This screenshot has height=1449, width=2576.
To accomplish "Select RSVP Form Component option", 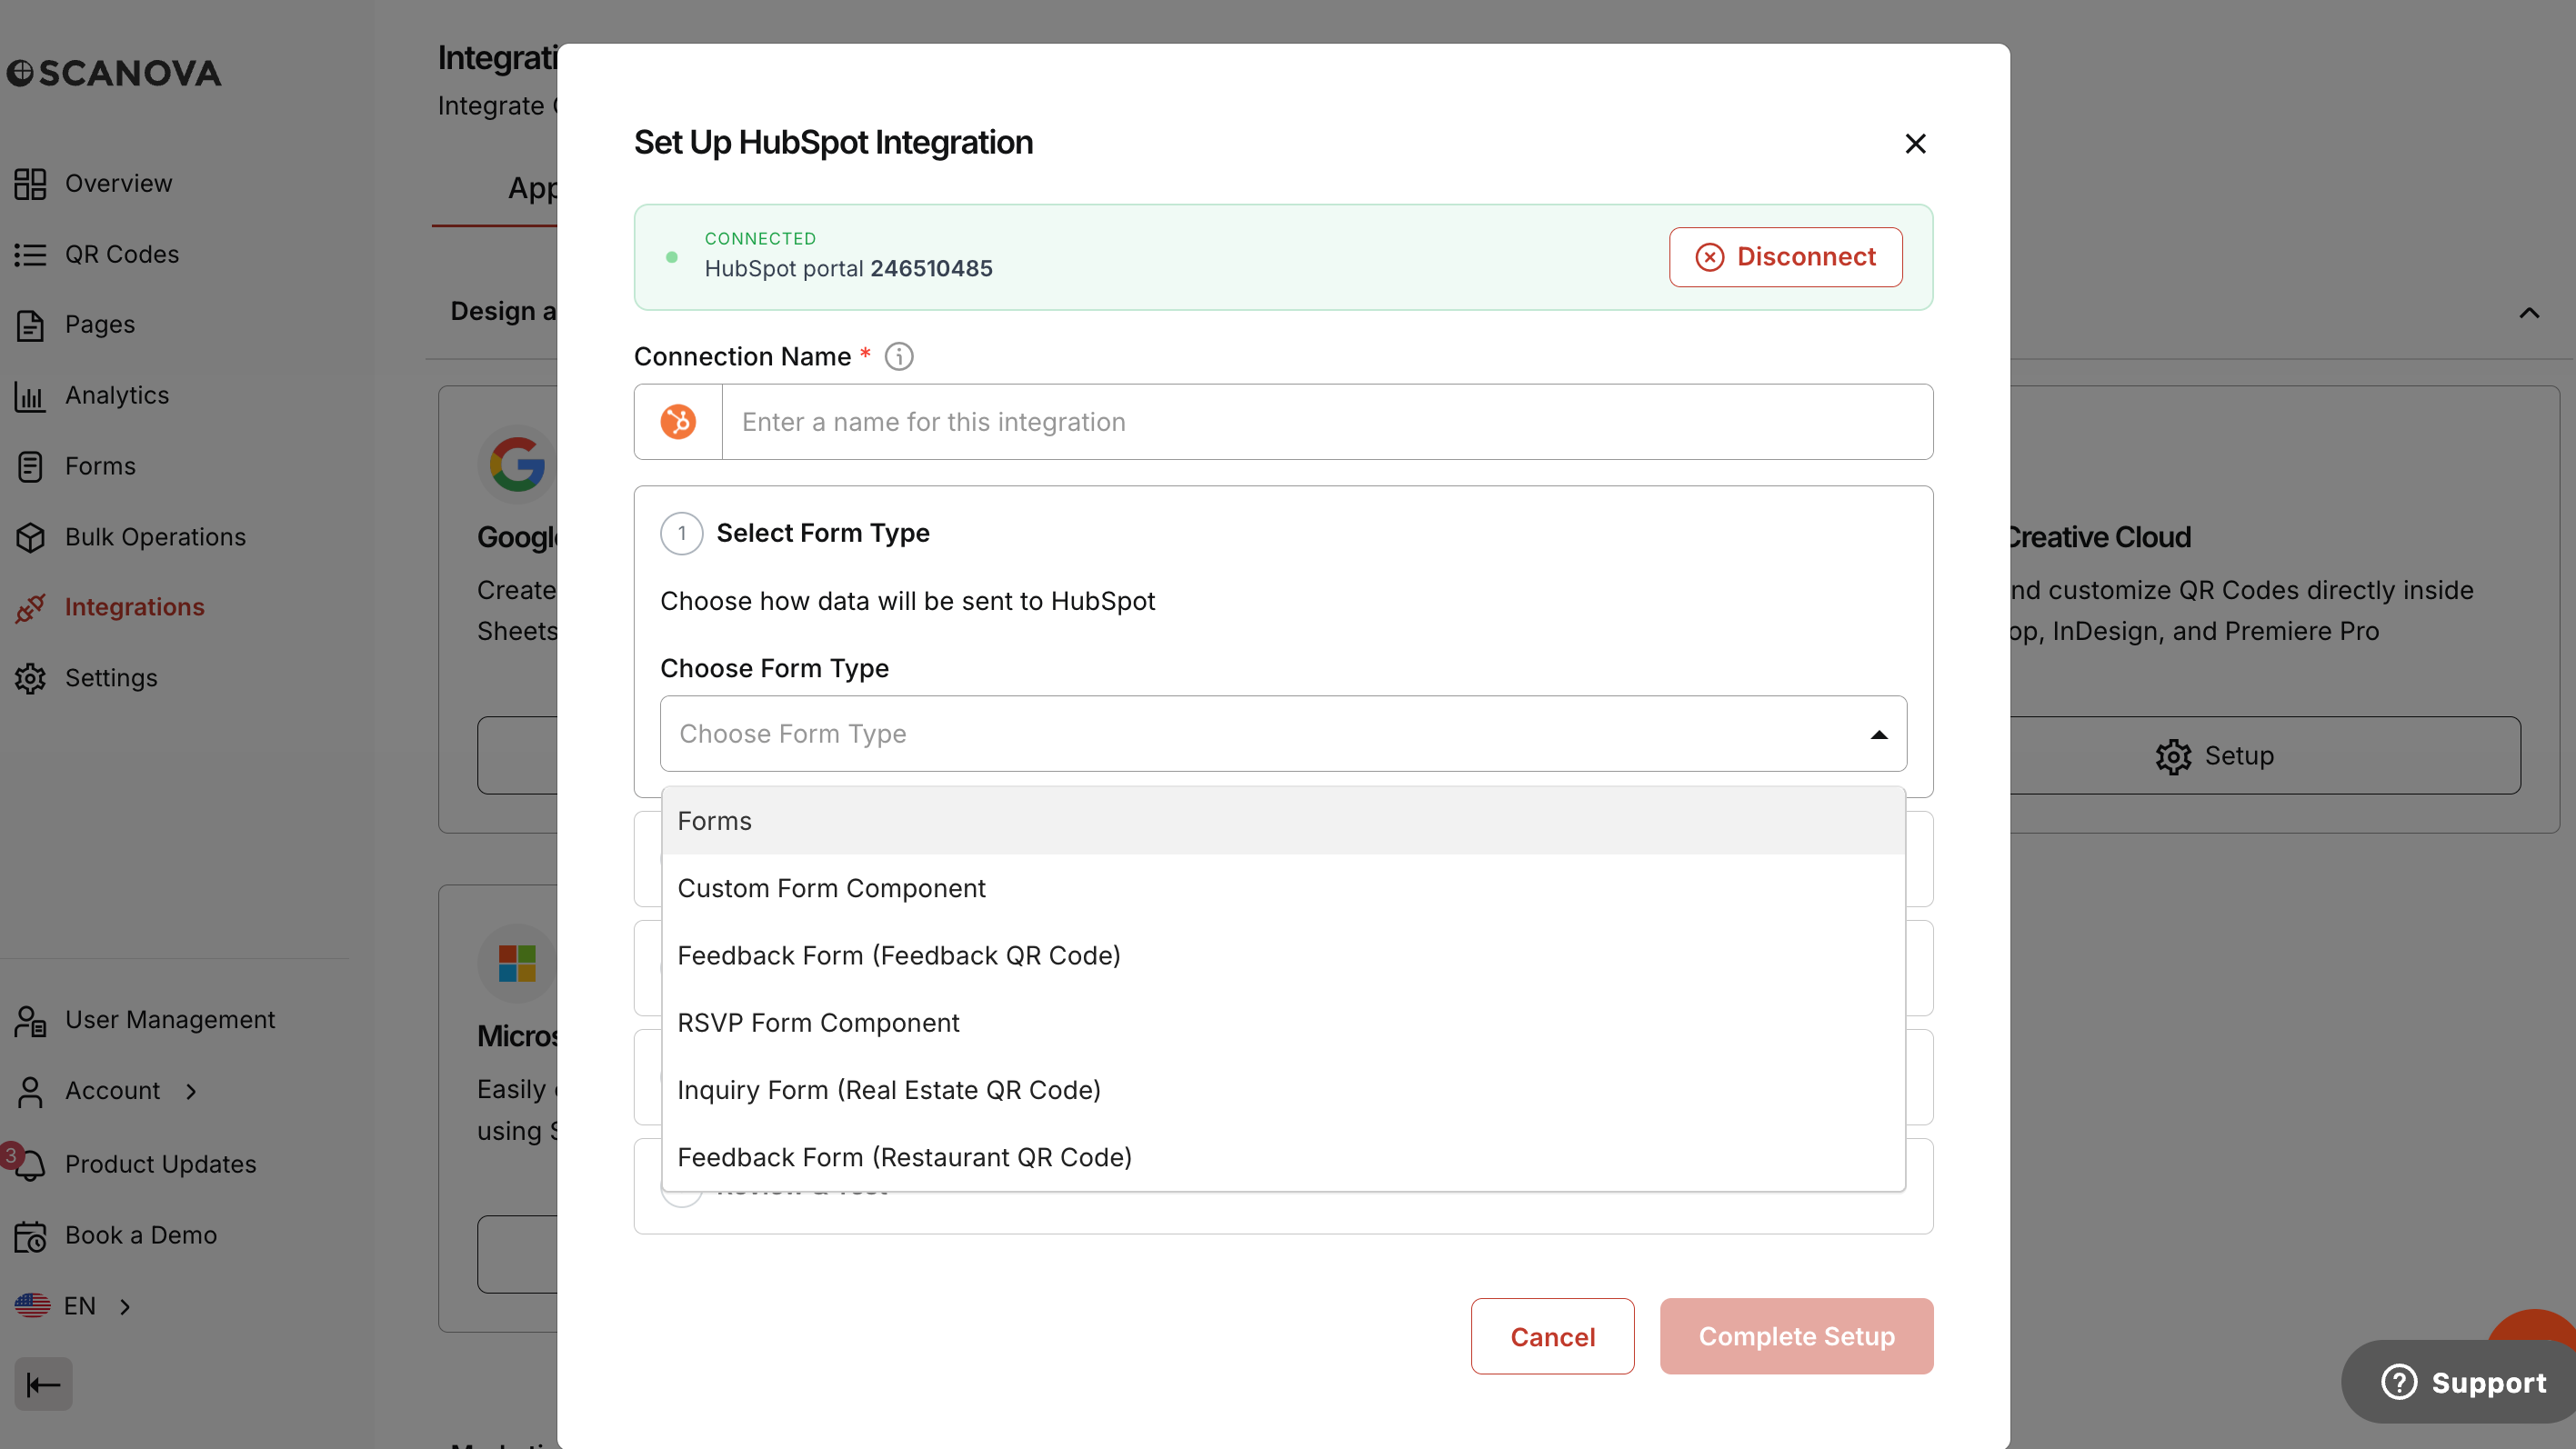I will tap(1283, 1023).
